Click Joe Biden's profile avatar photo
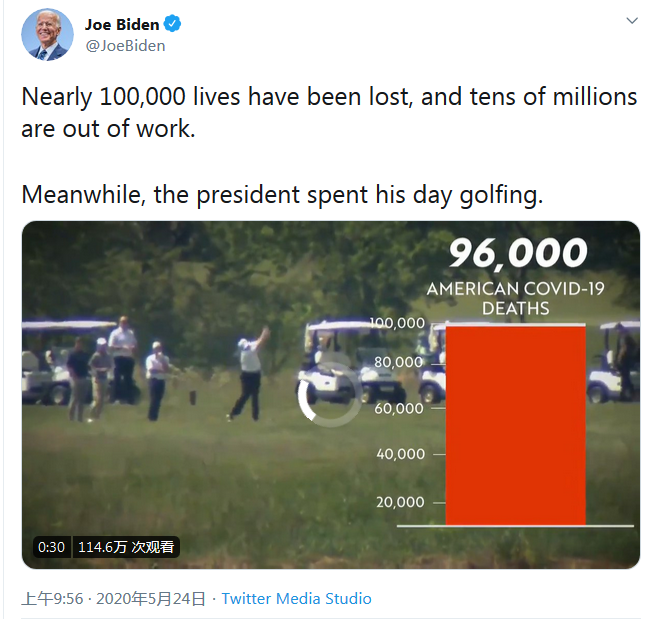This screenshot has height=619, width=657. coord(47,35)
